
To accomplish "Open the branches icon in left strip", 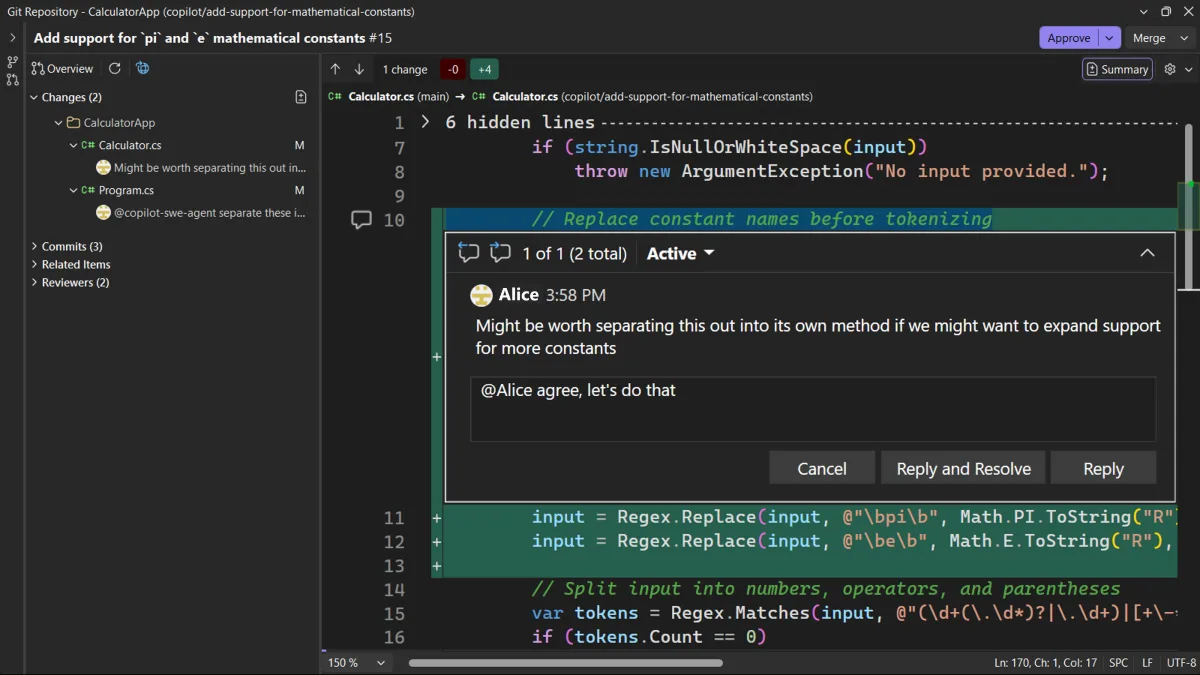I will (x=13, y=62).
